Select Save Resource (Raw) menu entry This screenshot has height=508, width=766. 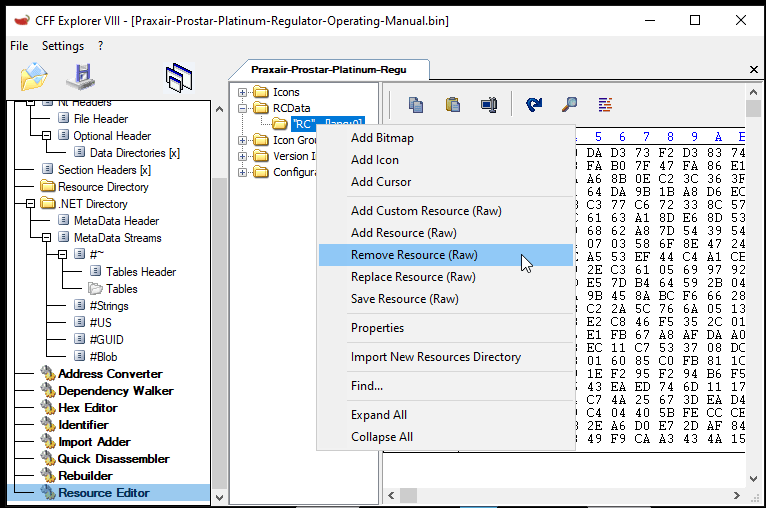404,299
